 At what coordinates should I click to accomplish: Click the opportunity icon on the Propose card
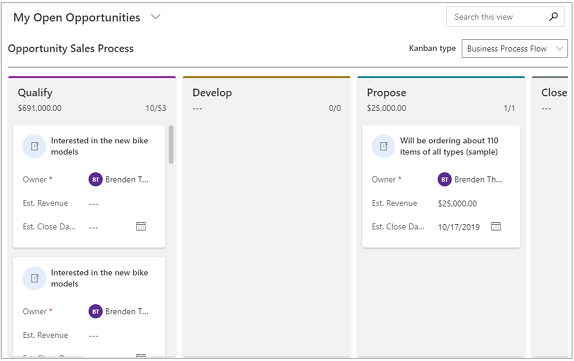pyautogui.click(x=383, y=146)
